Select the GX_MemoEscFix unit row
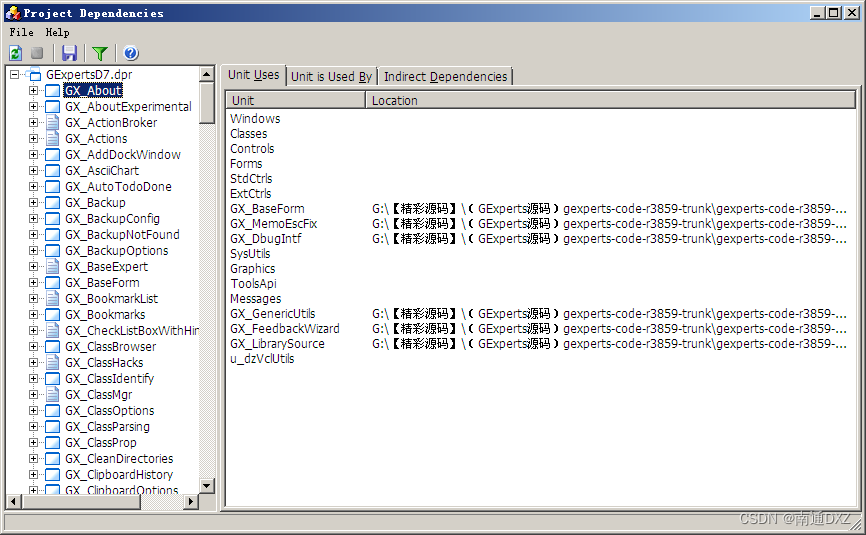 point(274,224)
